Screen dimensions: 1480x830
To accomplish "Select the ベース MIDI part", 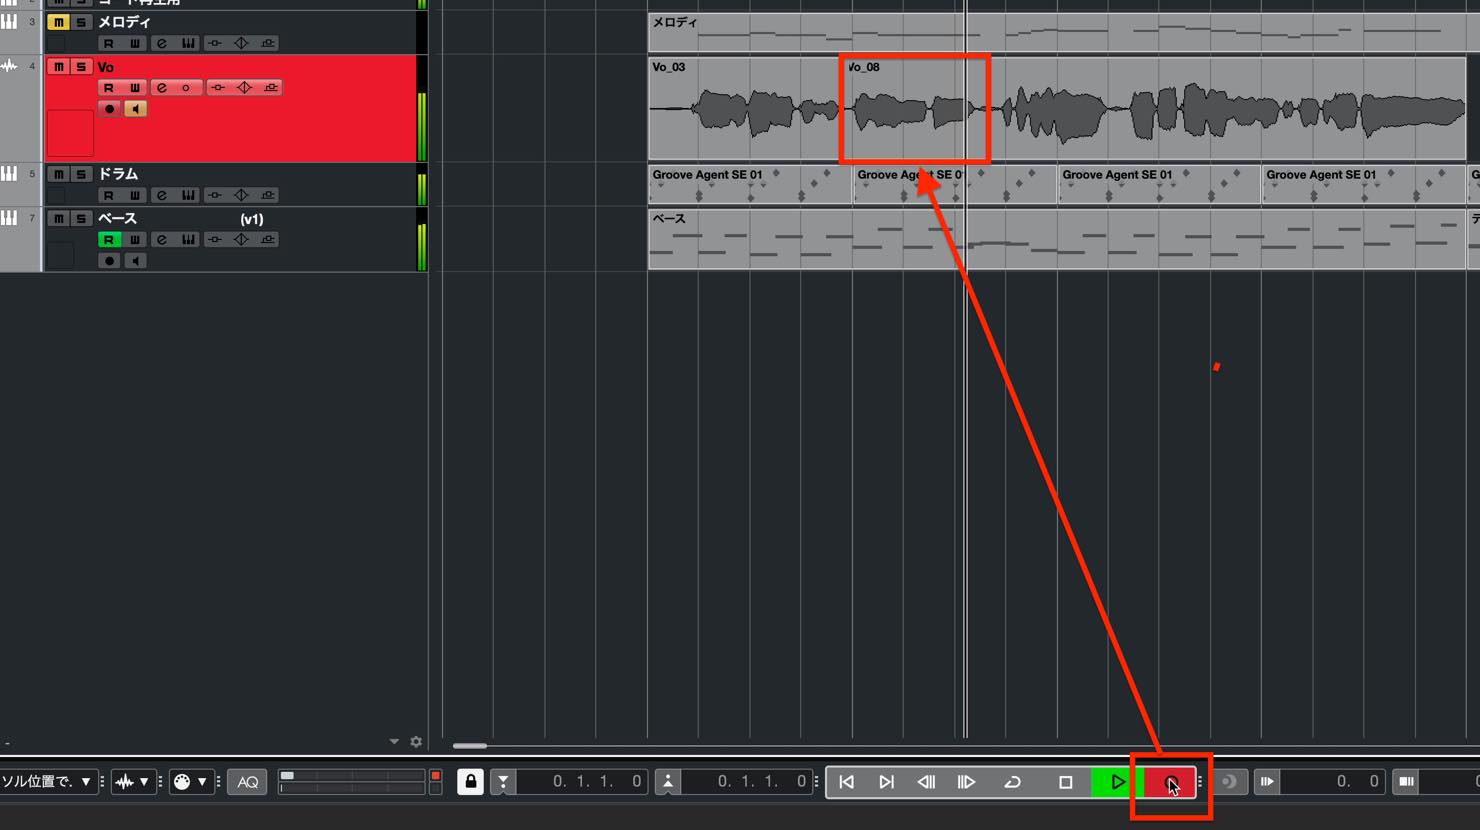I will click(1057, 239).
